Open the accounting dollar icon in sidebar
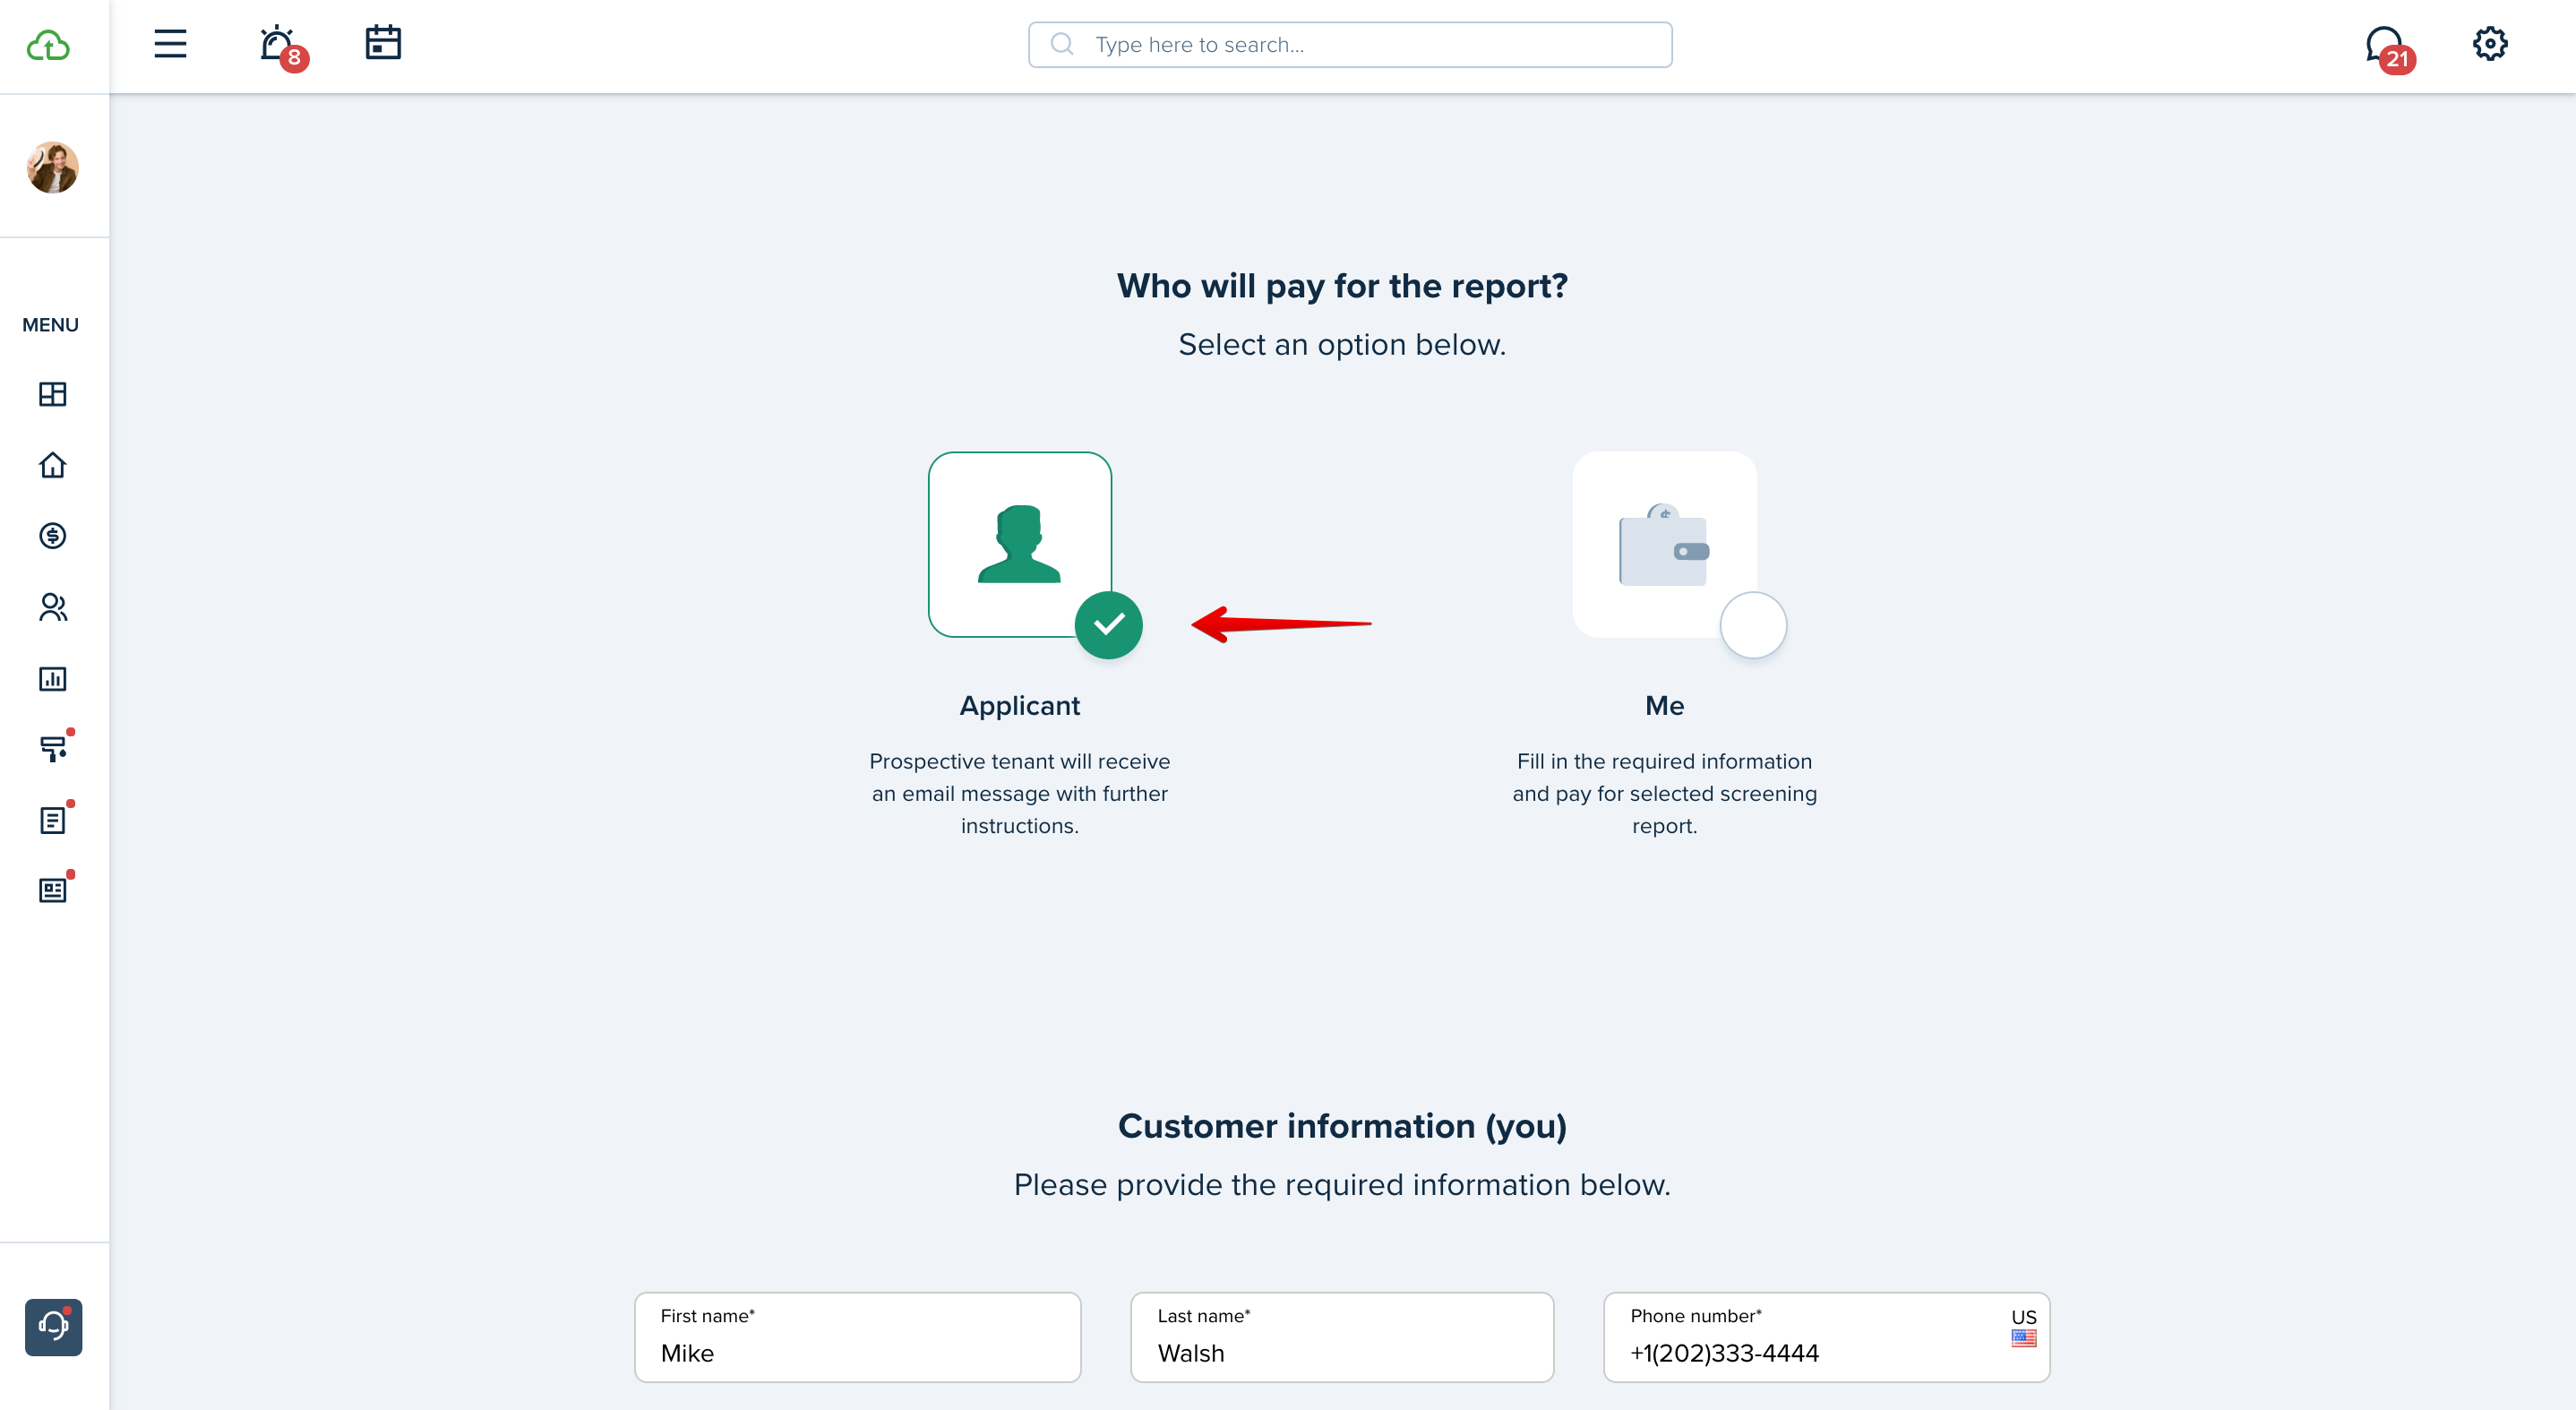Image resolution: width=2576 pixels, height=1410 pixels. tap(52, 536)
